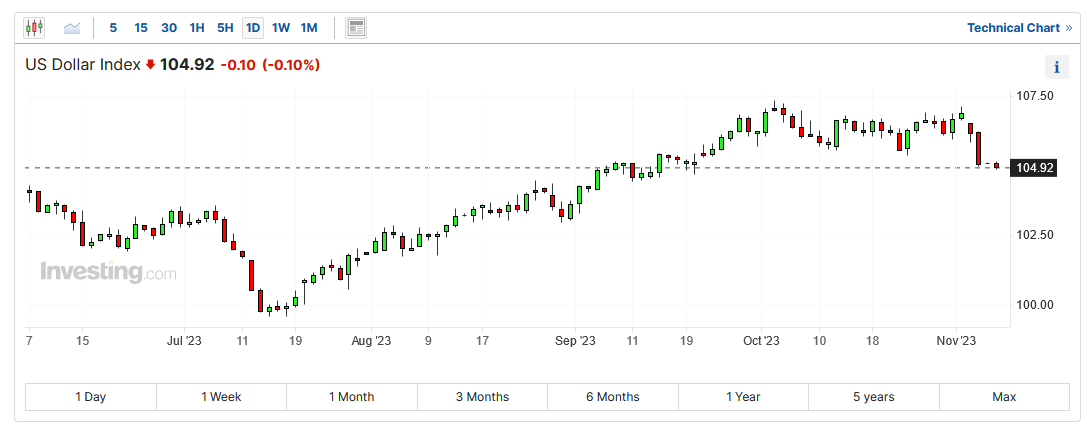Switch to 1H timeframe
This screenshot has width=1087, height=431.
tap(197, 28)
